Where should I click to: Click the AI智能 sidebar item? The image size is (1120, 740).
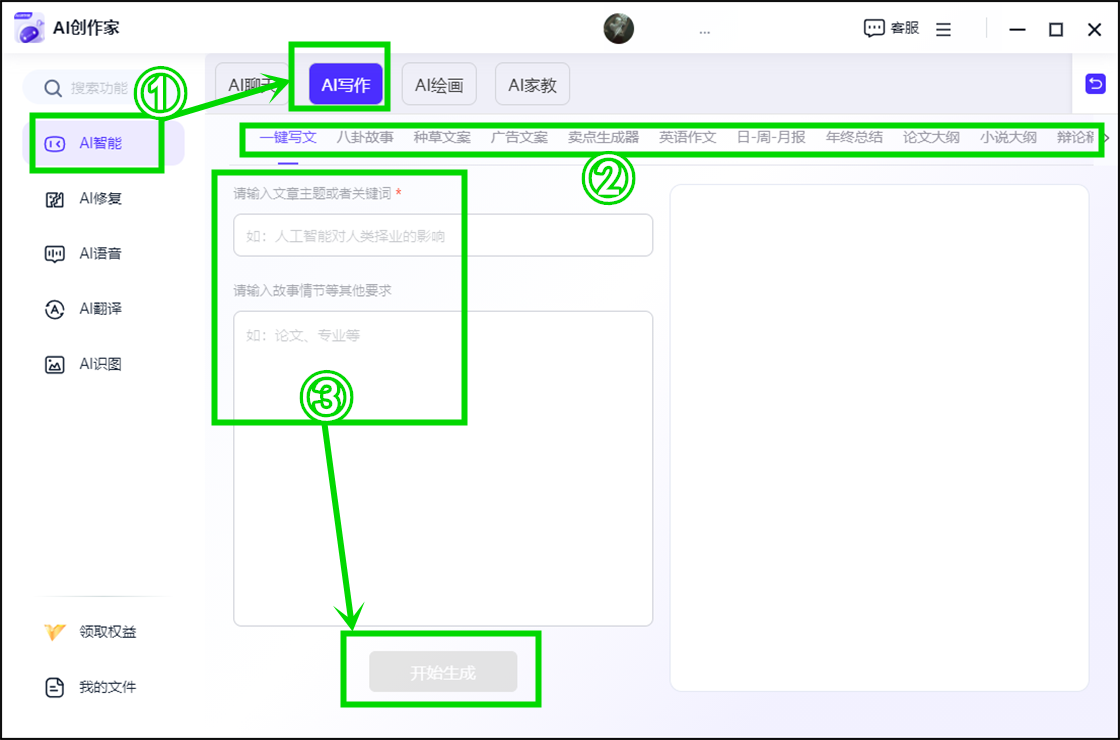tap(100, 144)
